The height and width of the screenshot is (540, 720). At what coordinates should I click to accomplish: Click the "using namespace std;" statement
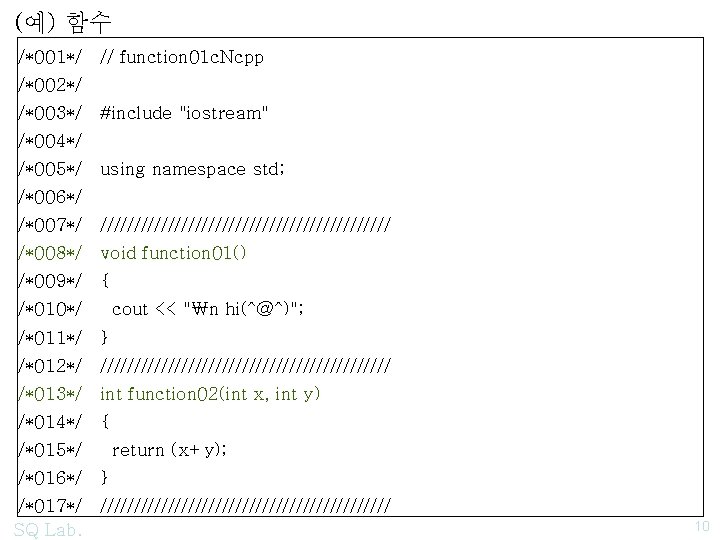tap(192, 169)
